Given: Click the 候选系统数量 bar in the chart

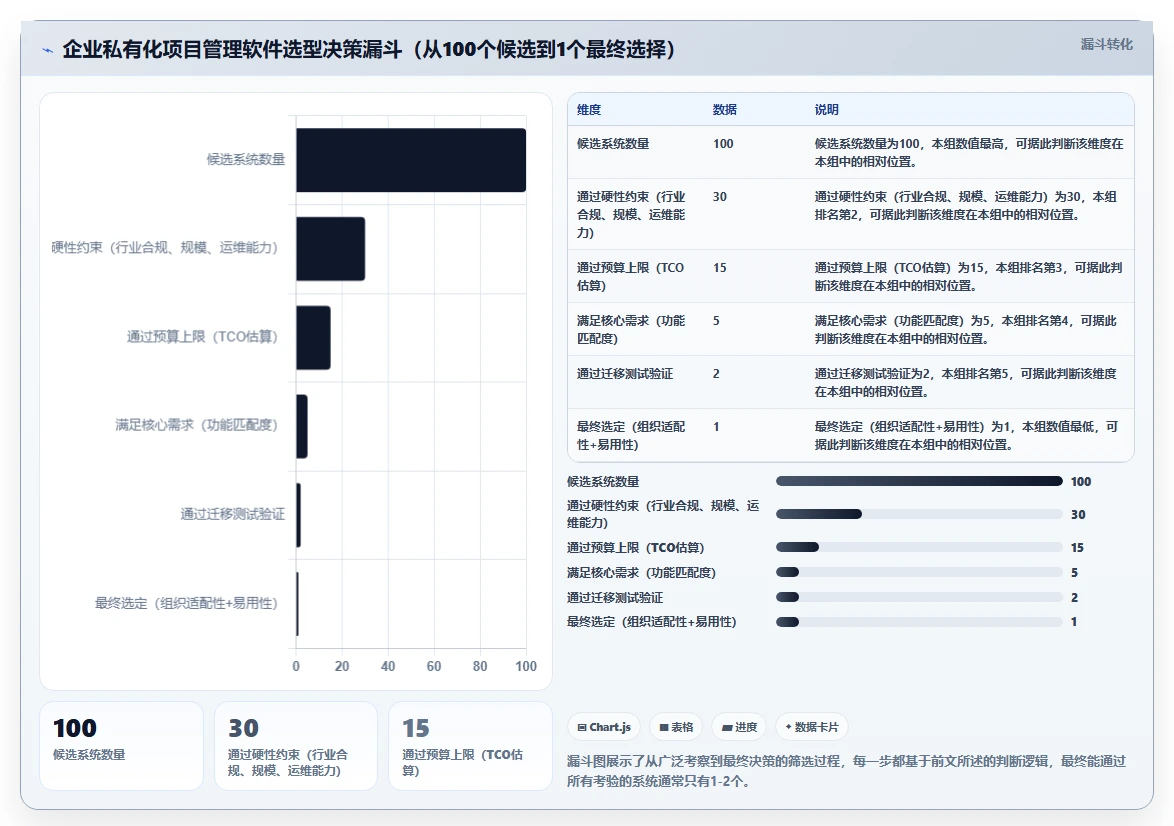Looking at the screenshot, I should [411, 160].
